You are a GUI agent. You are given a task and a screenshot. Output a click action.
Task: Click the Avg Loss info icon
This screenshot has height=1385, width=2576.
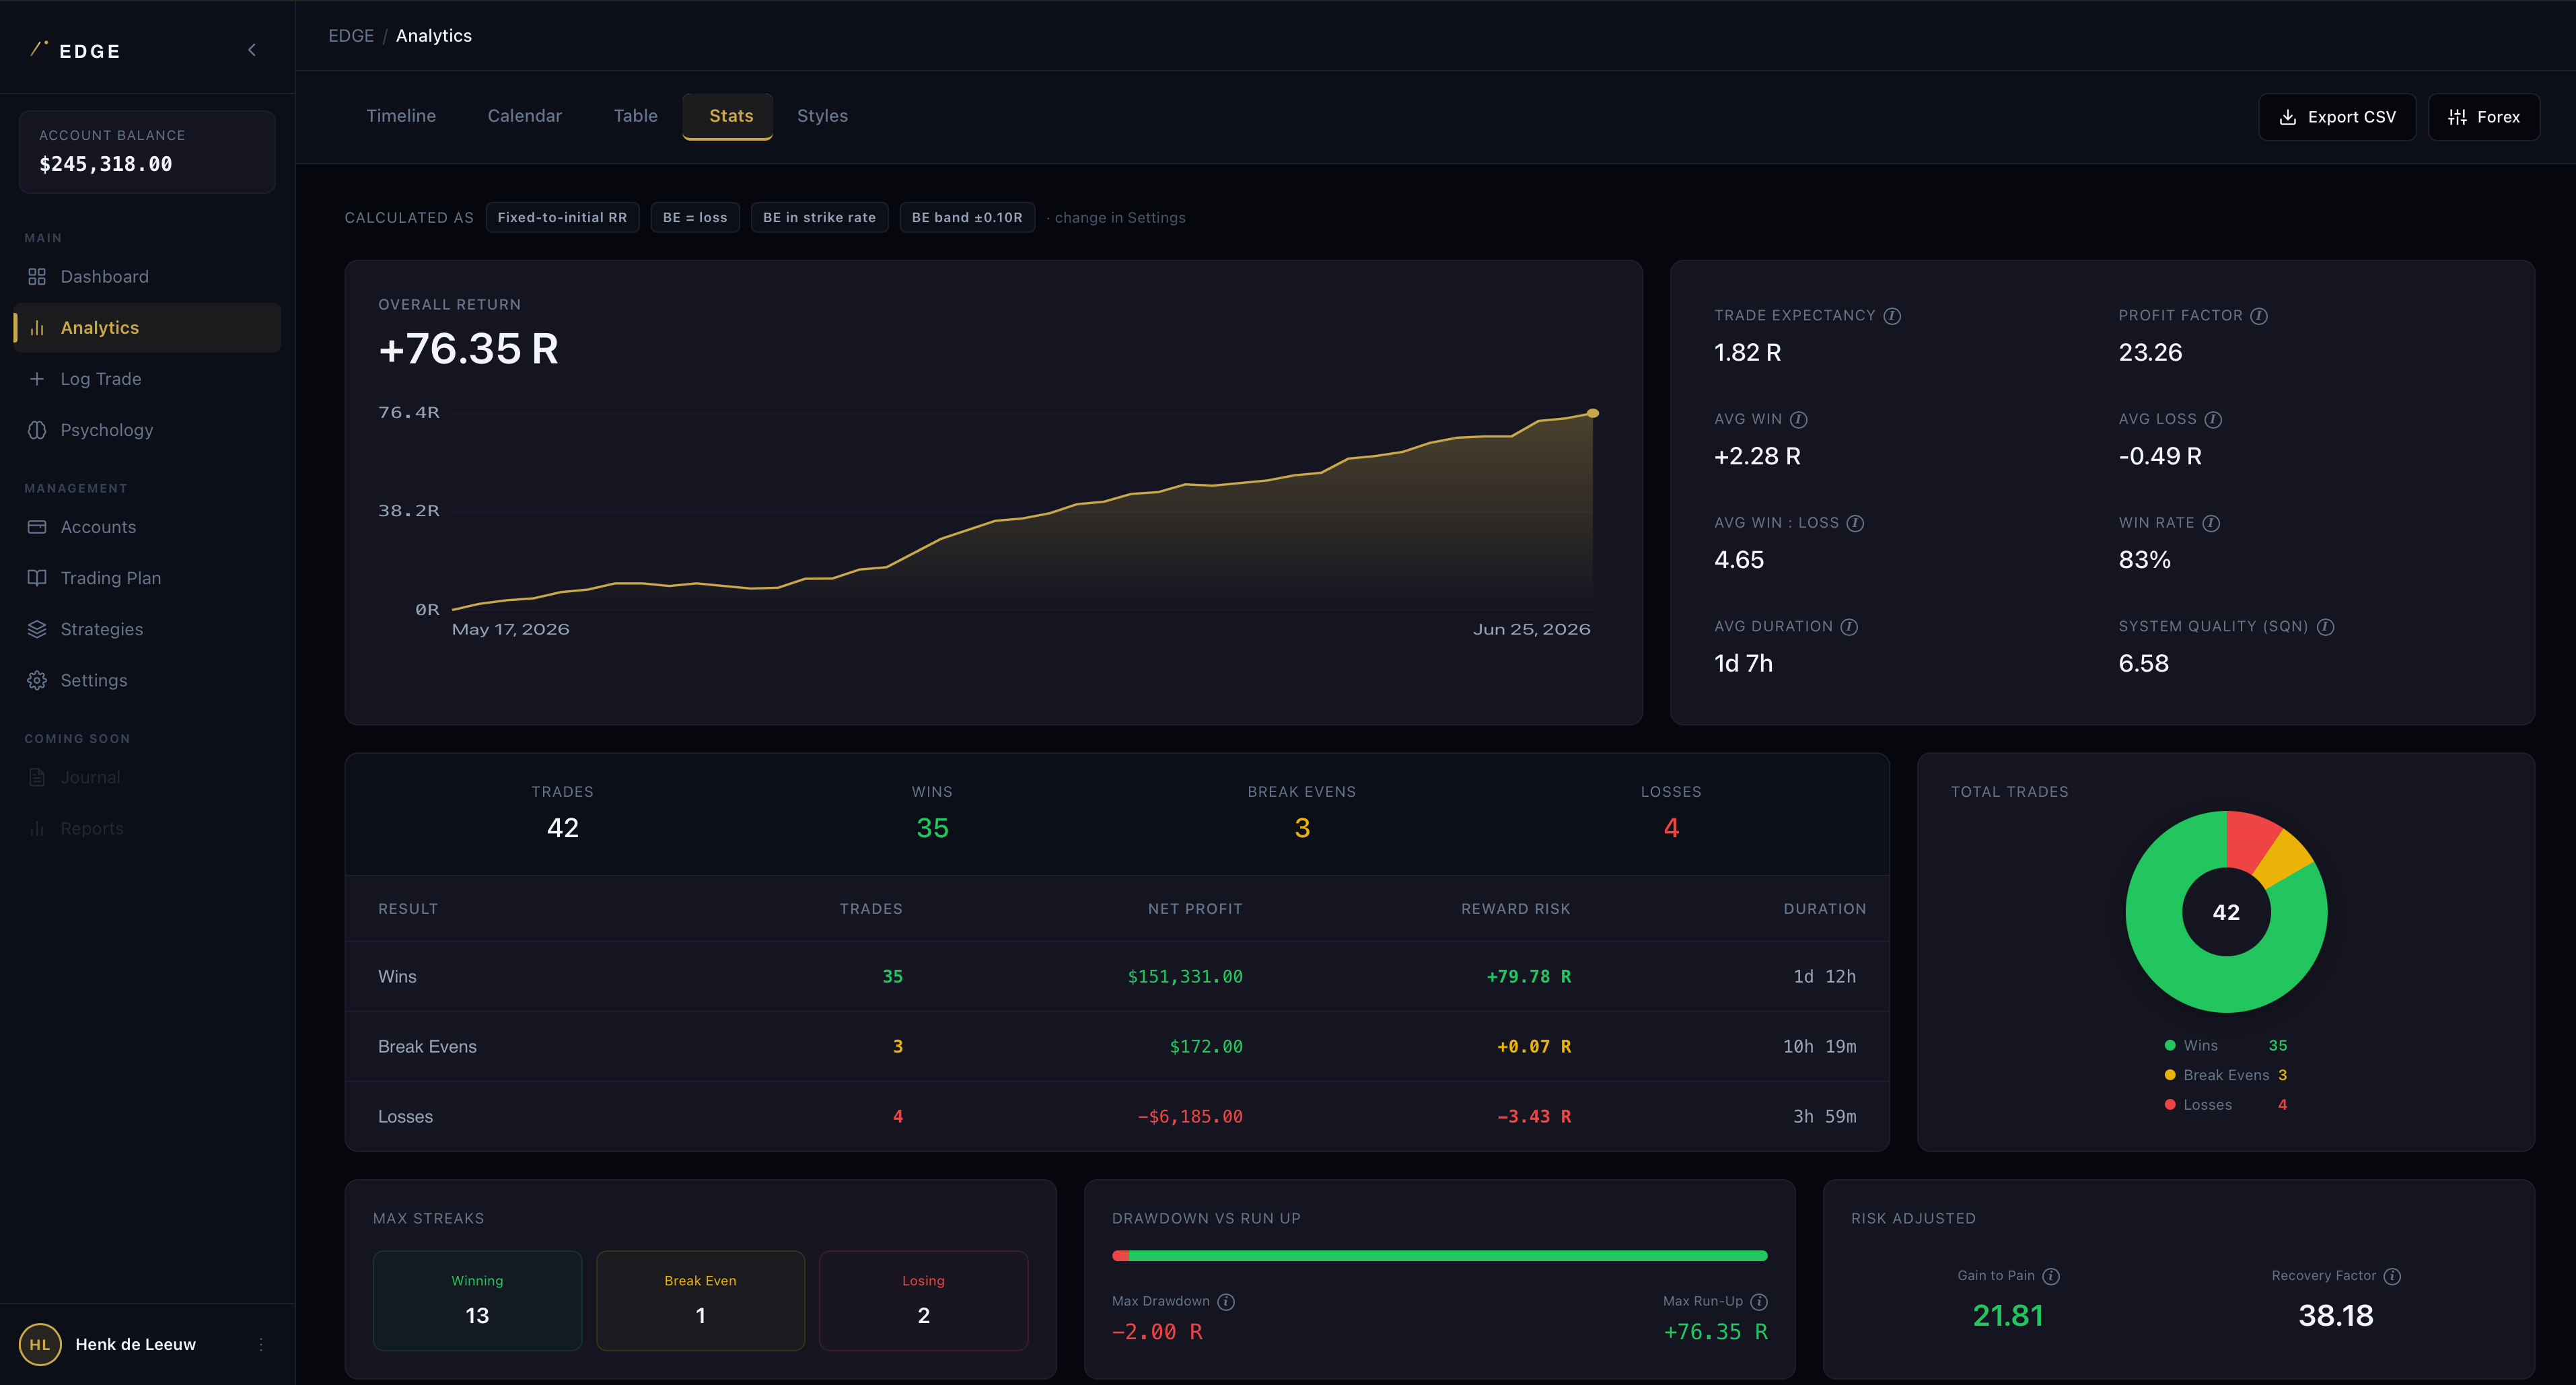point(2213,419)
